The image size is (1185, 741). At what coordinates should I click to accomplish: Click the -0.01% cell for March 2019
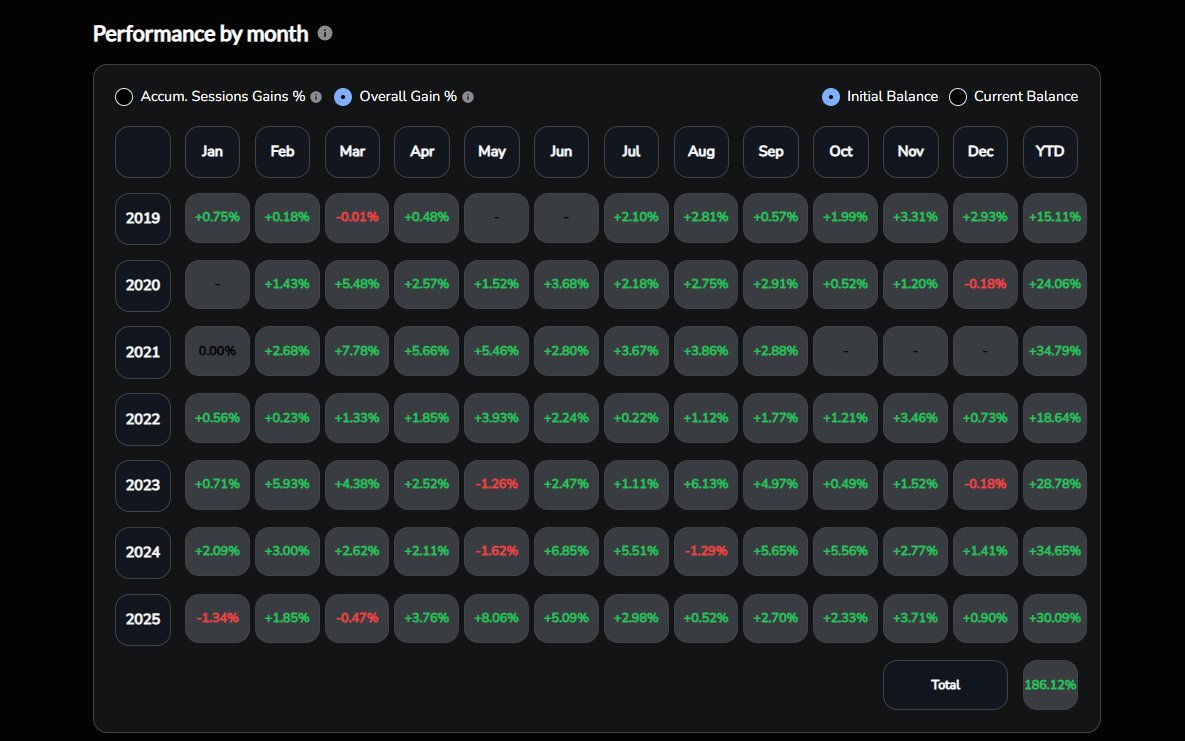tap(357, 218)
